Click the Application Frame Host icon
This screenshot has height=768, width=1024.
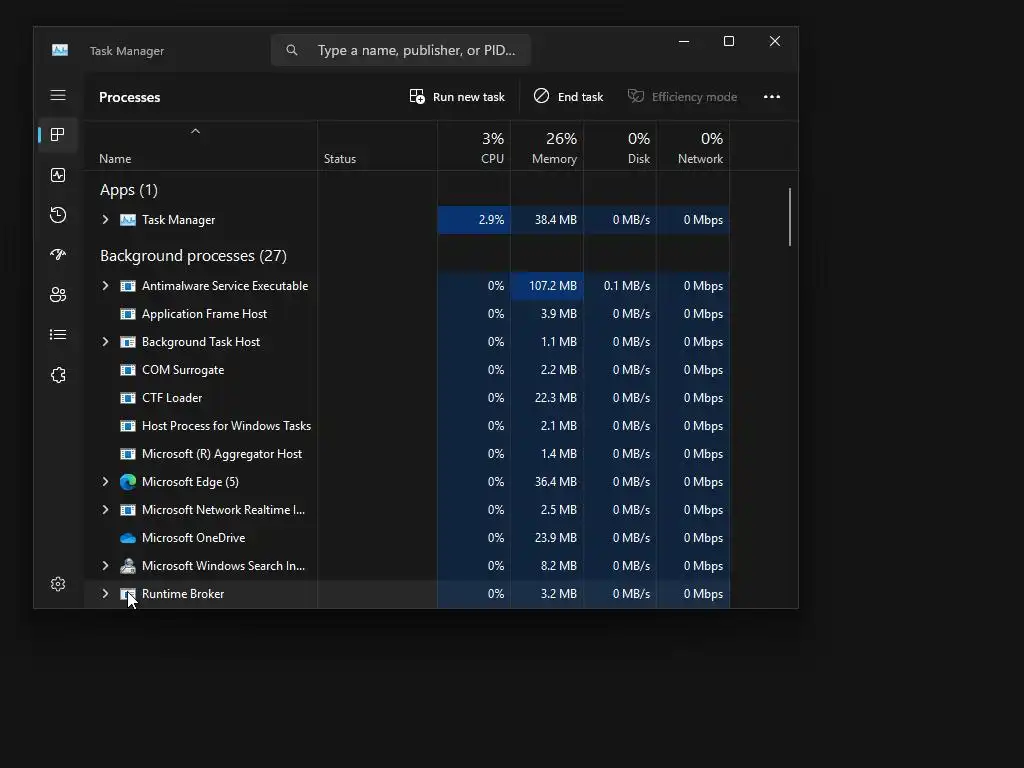(x=128, y=314)
